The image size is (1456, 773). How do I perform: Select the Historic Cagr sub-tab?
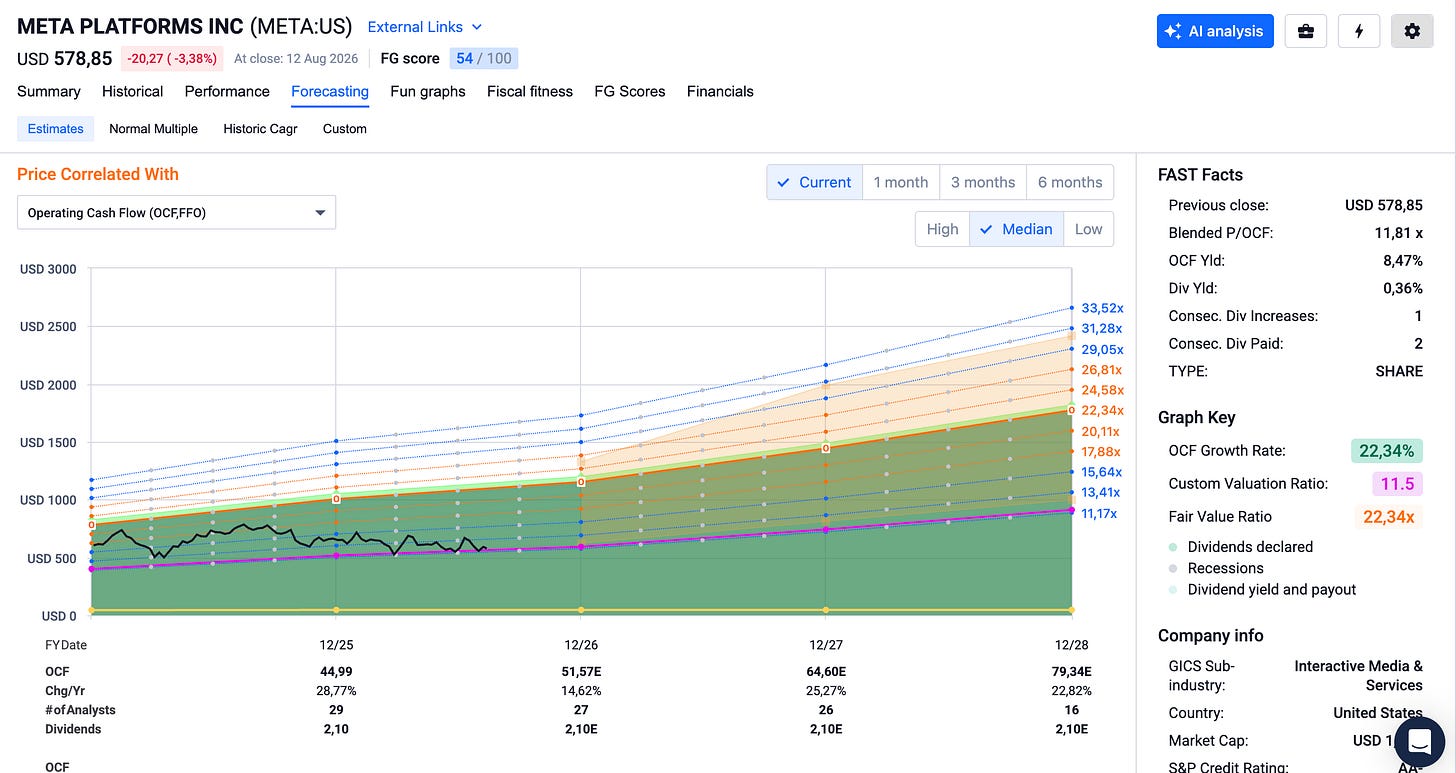(x=260, y=128)
